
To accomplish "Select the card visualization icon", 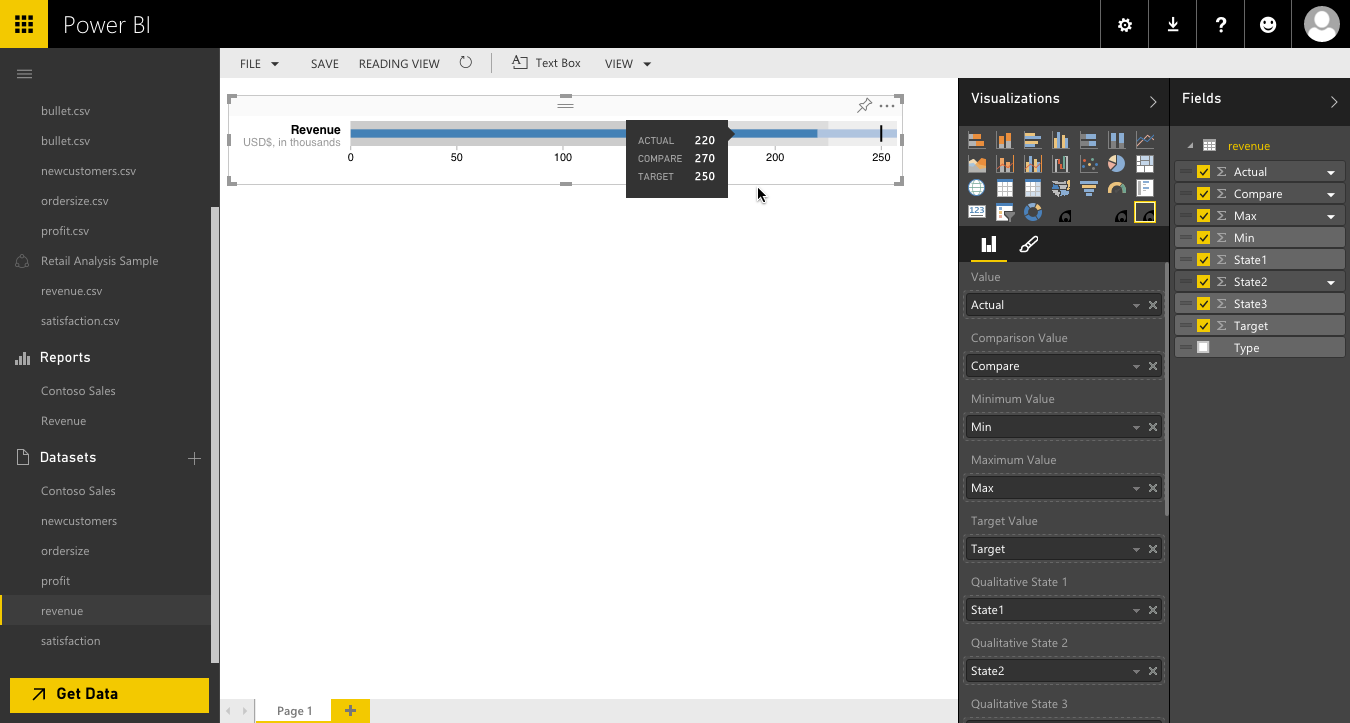I will 977,212.
